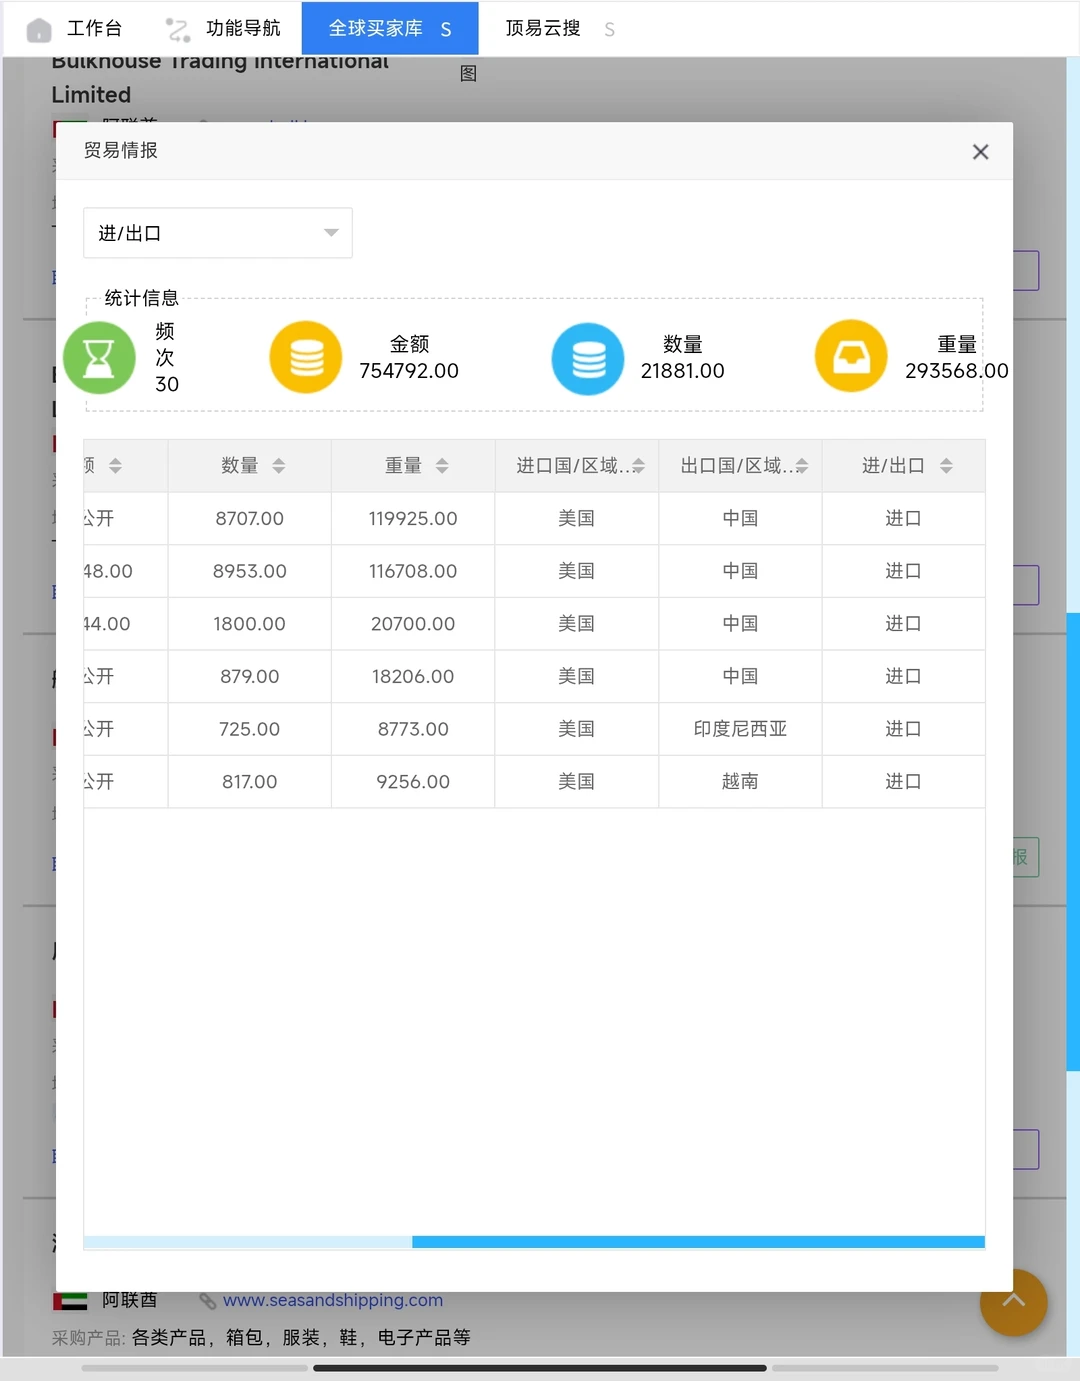
Task: Click the orange scroll-to-top circular button
Action: [x=1013, y=1303]
